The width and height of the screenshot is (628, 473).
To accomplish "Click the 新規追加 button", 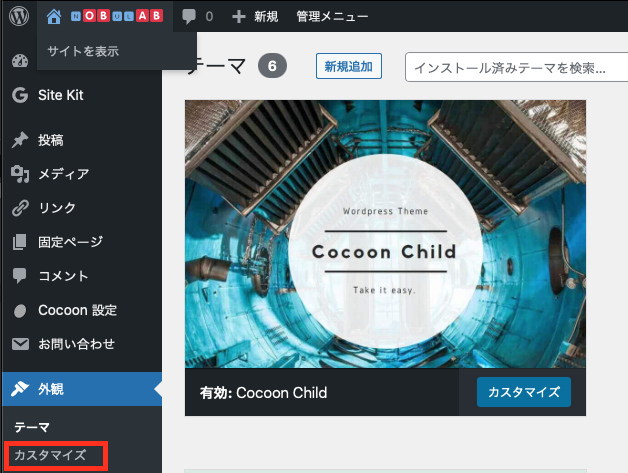I will coord(348,66).
